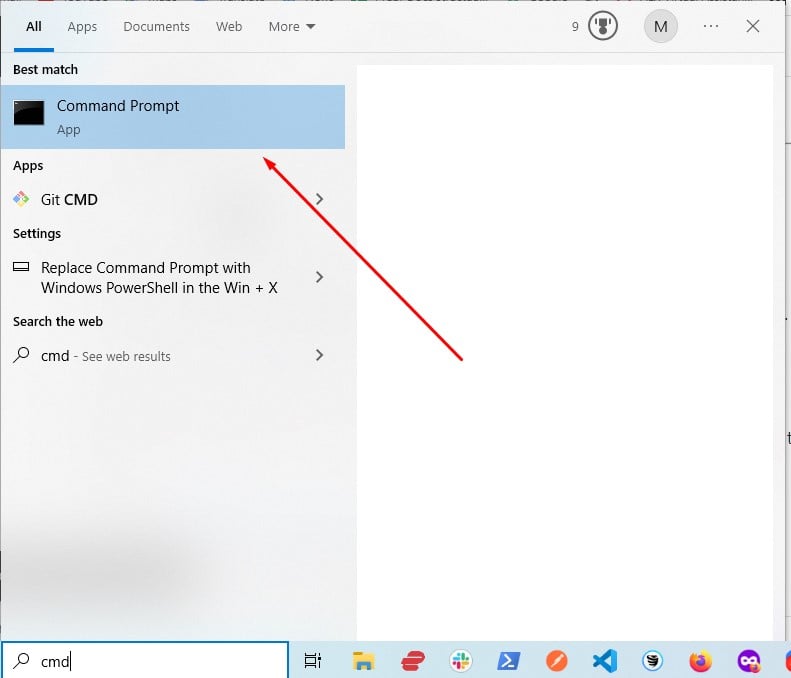Click the search magnifier in taskbar box
Screen dimensions: 791x678
click(x=22, y=660)
